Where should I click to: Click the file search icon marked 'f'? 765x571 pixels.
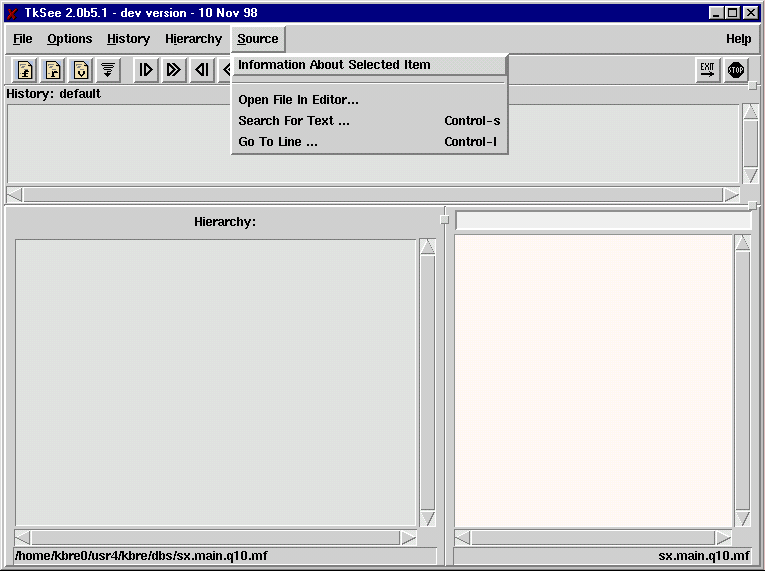pos(25,70)
